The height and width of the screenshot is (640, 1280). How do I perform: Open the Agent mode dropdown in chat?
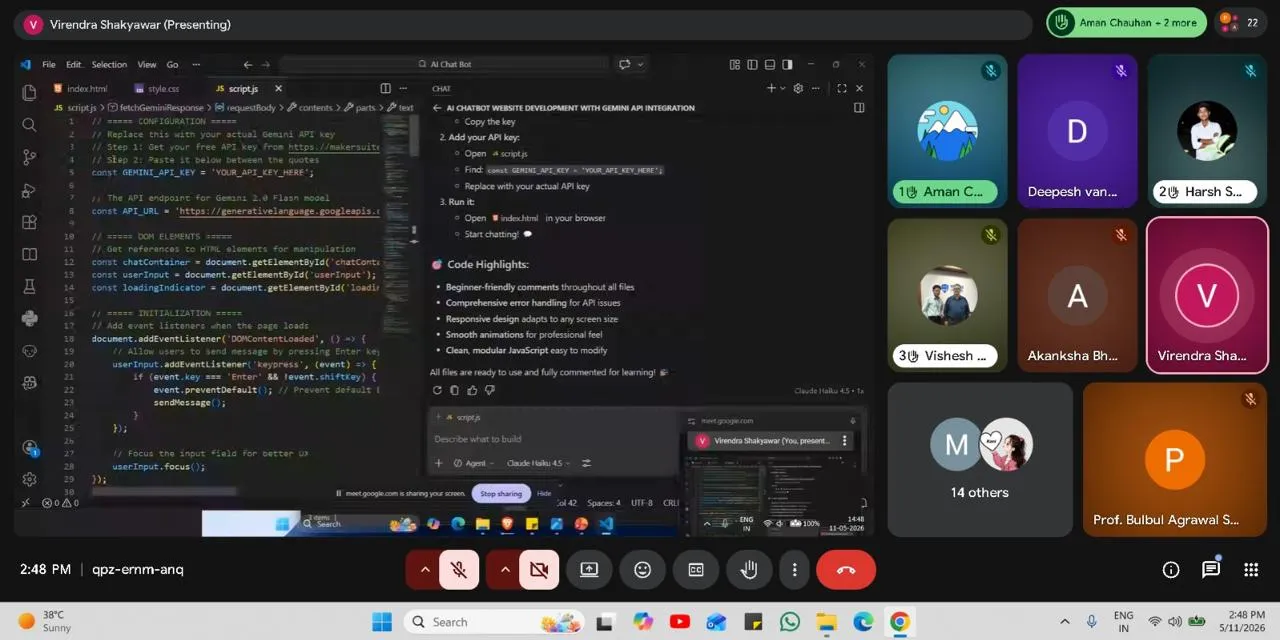474,463
